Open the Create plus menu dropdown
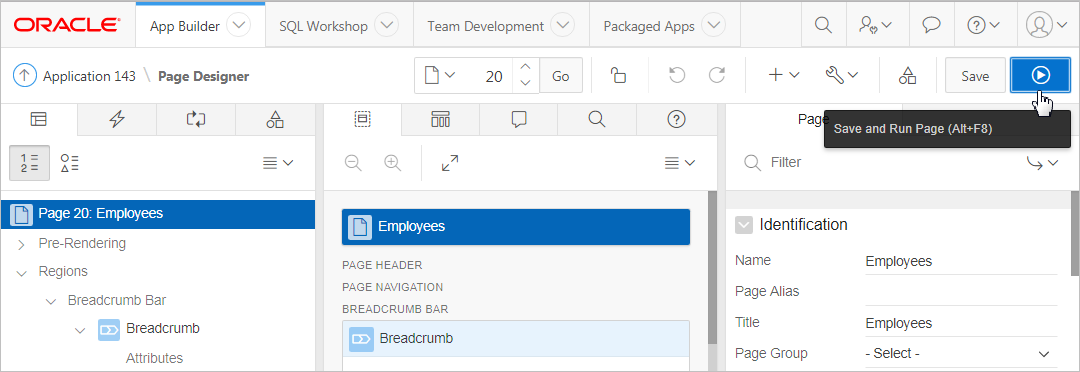 coord(783,75)
